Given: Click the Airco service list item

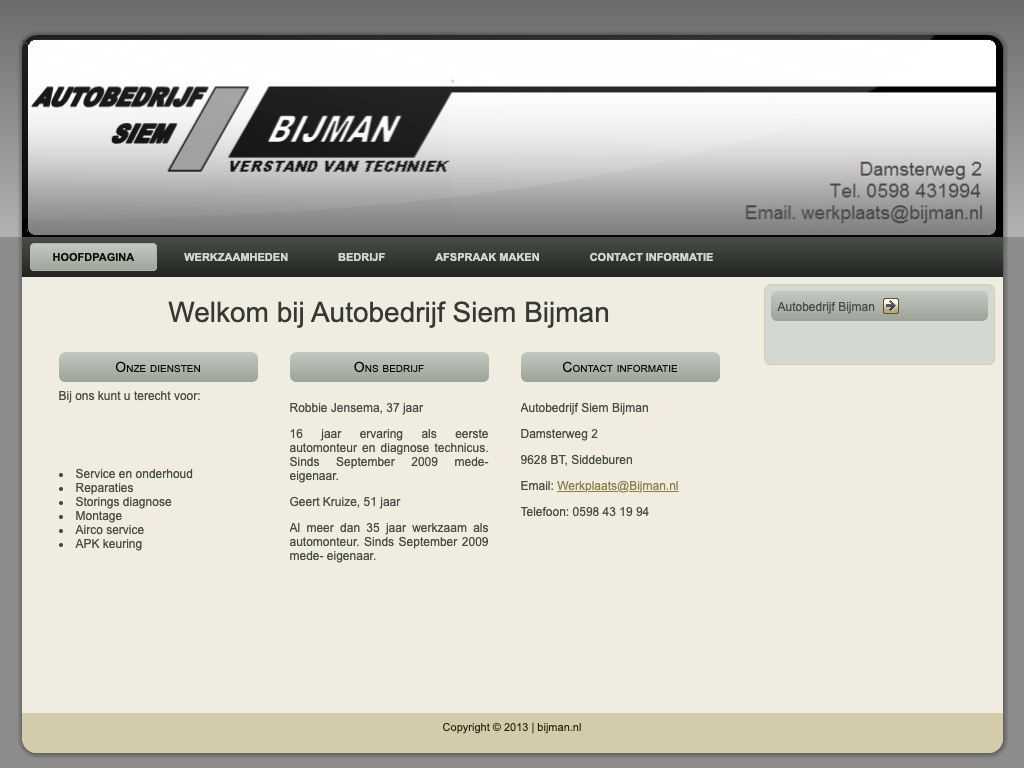Looking at the screenshot, I should pyautogui.click(x=110, y=530).
